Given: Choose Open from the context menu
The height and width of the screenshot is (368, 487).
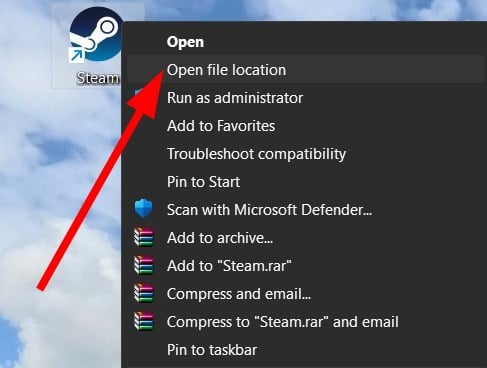Looking at the screenshot, I should click(x=305, y=42).
